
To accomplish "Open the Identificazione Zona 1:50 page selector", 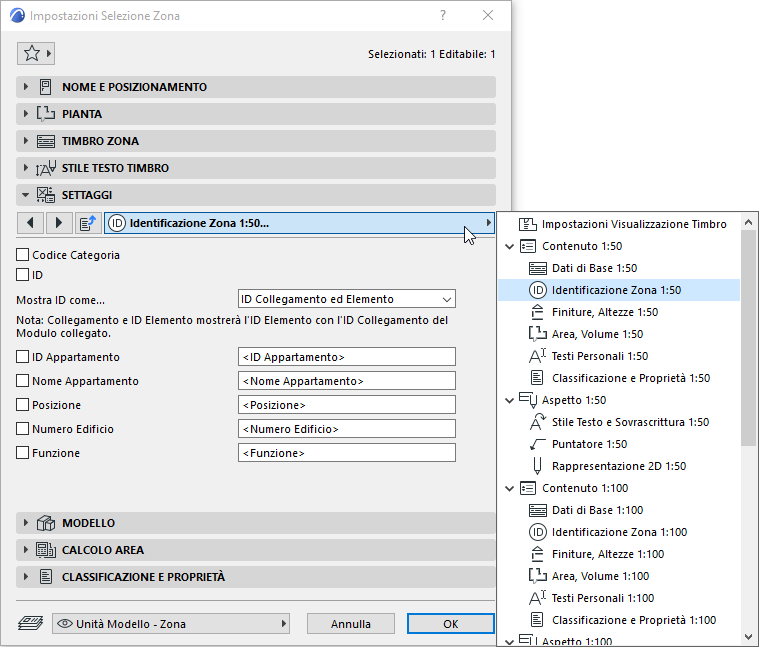I will click(x=299, y=223).
